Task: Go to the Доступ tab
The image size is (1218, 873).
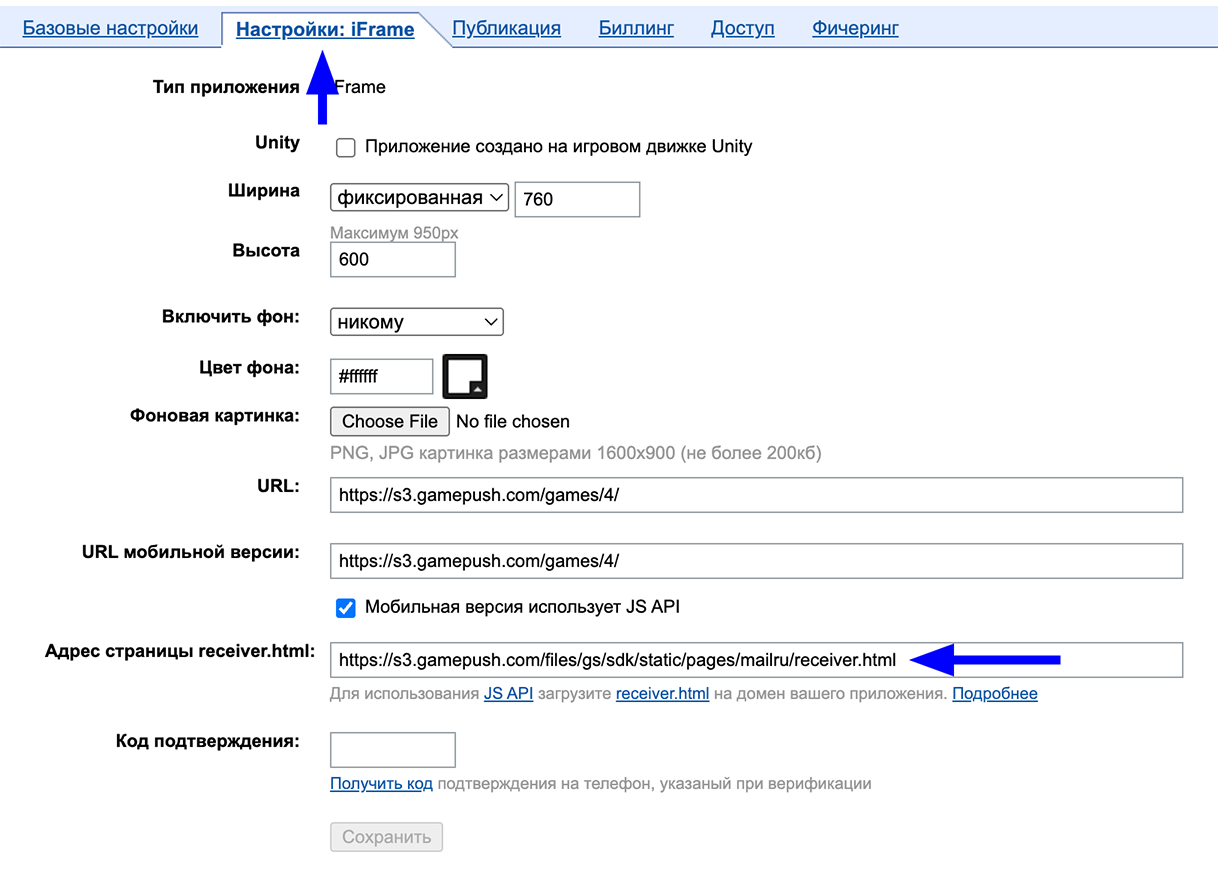Action: pyautogui.click(x=742, y=28)
